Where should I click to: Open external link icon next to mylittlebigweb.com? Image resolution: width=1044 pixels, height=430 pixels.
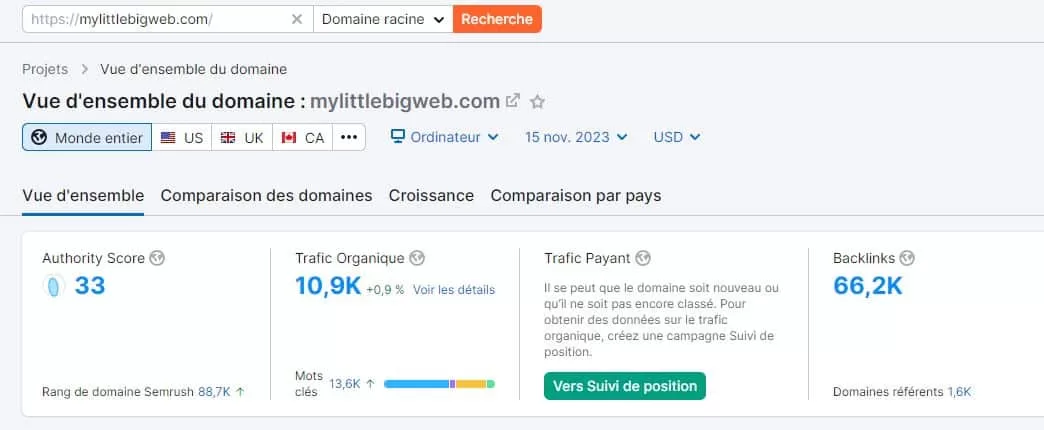pyautogui.click(x=513, y=101)
